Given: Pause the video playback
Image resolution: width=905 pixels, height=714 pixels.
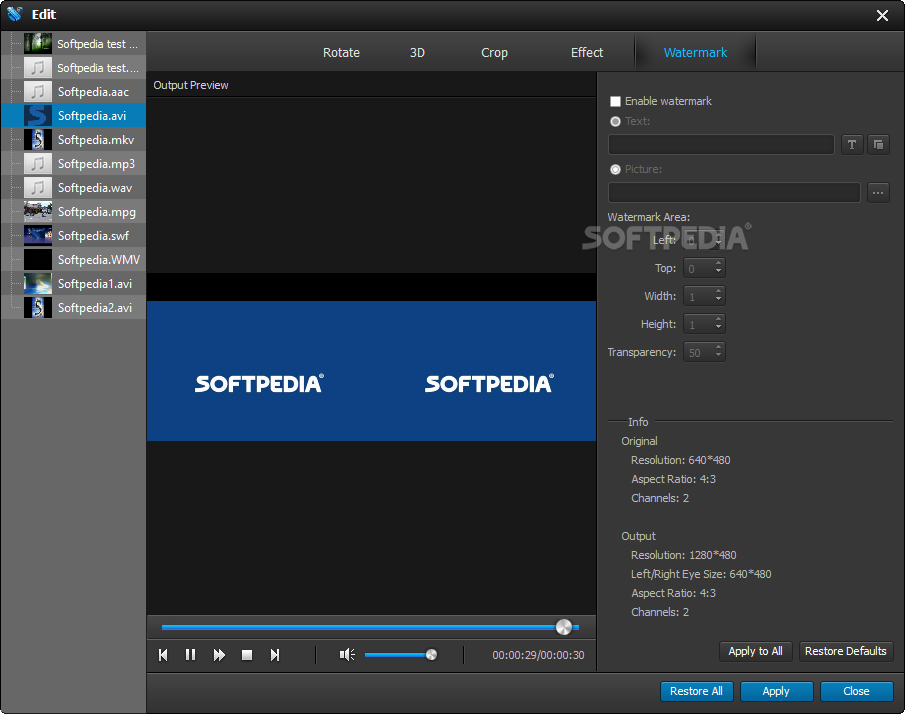Looking at the screenshot, I should coord(190,655).
